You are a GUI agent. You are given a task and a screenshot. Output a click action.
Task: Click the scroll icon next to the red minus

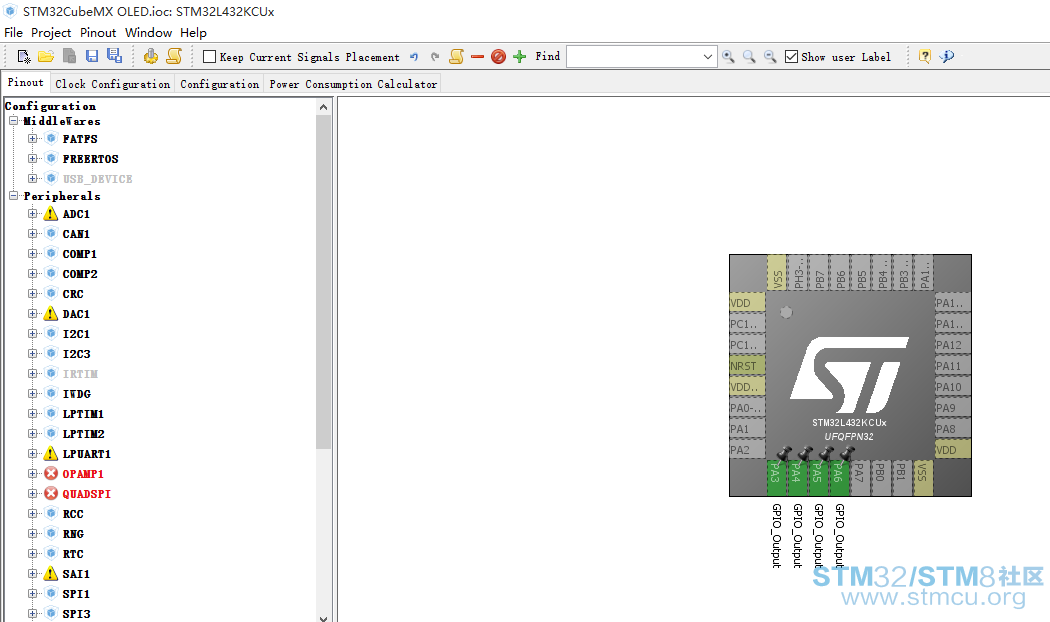pos(457,57)
